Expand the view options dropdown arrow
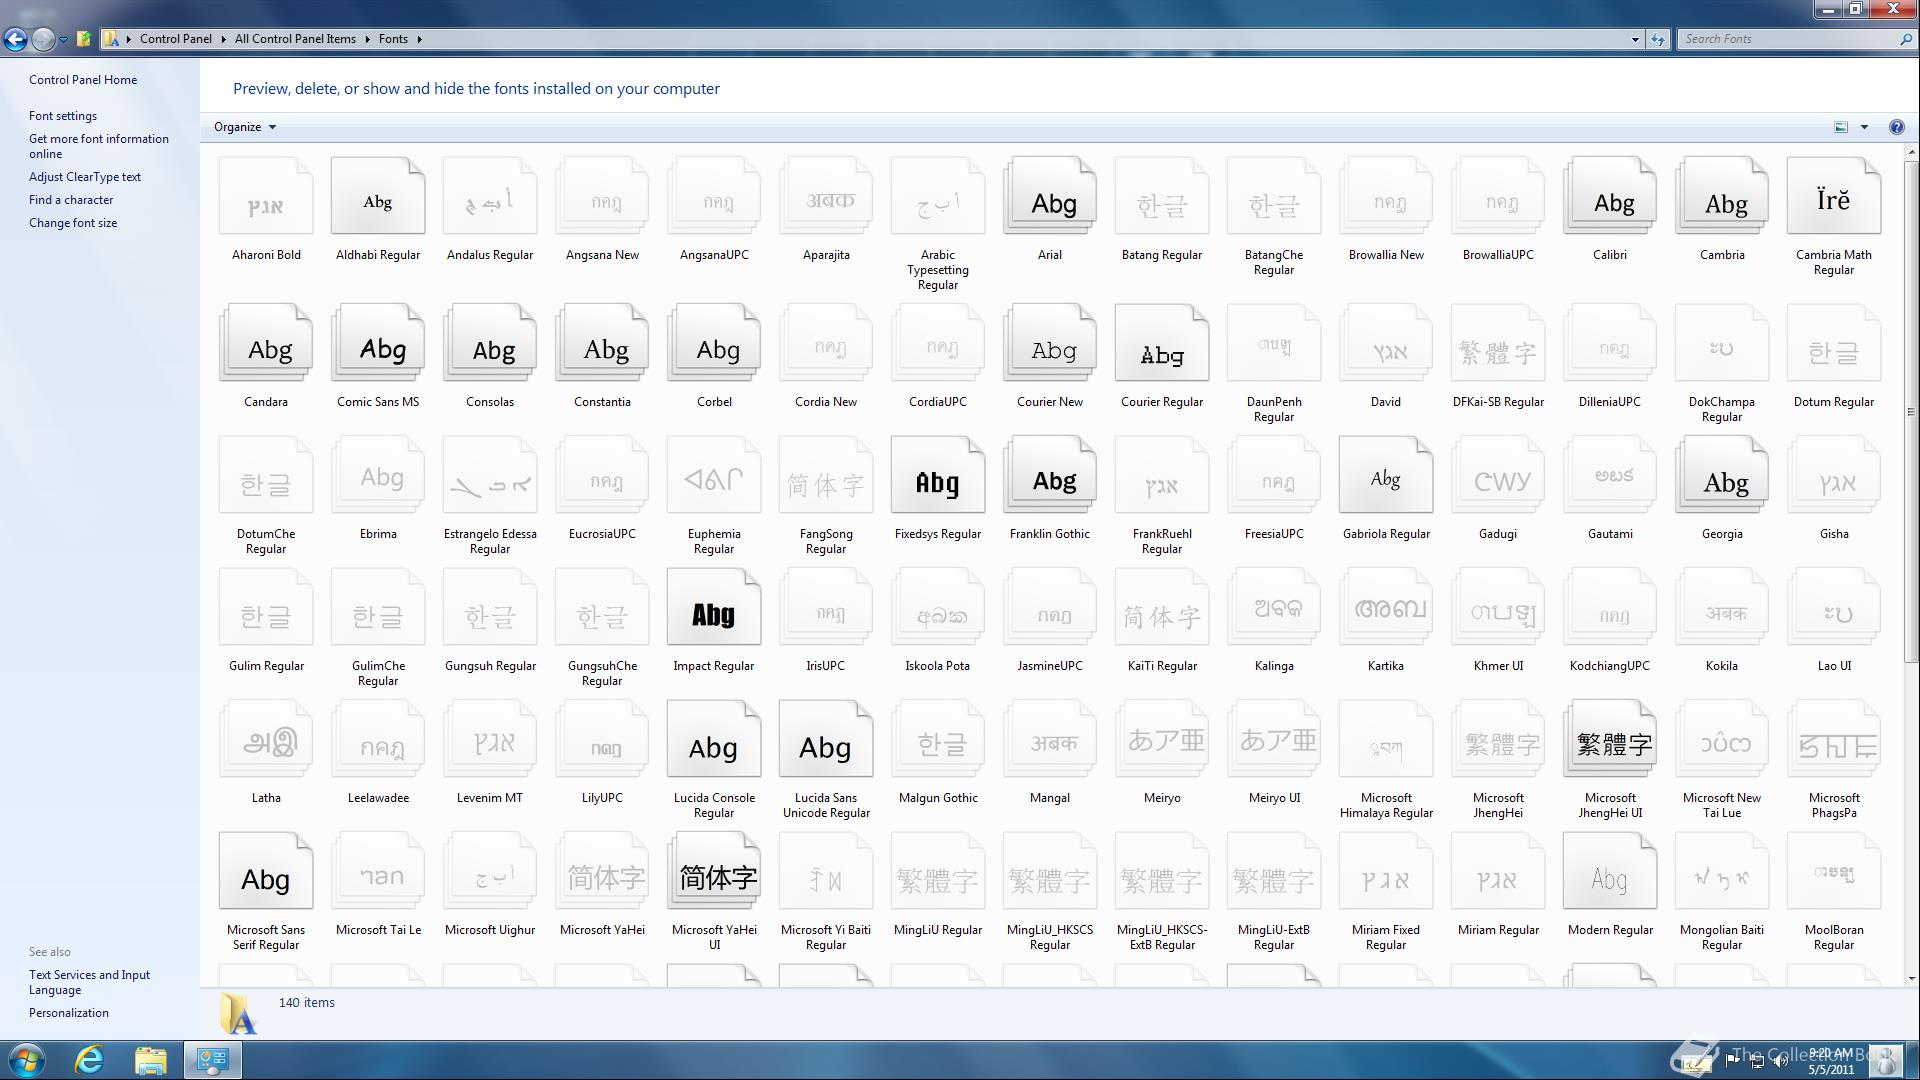 coord(1864,127)
